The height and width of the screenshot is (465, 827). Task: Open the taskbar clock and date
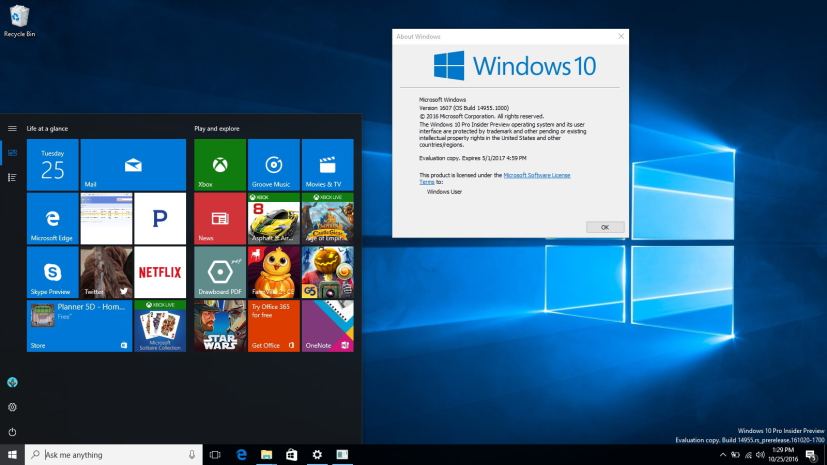pos(783,454)
